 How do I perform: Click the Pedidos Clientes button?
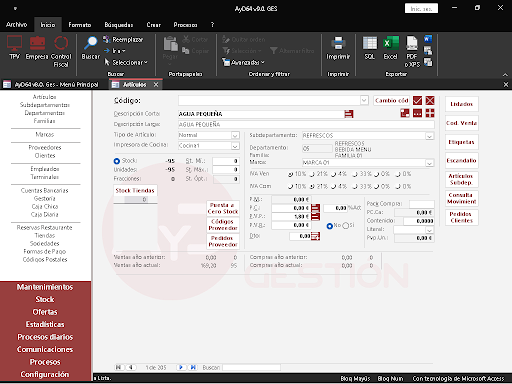pos(462,217)
